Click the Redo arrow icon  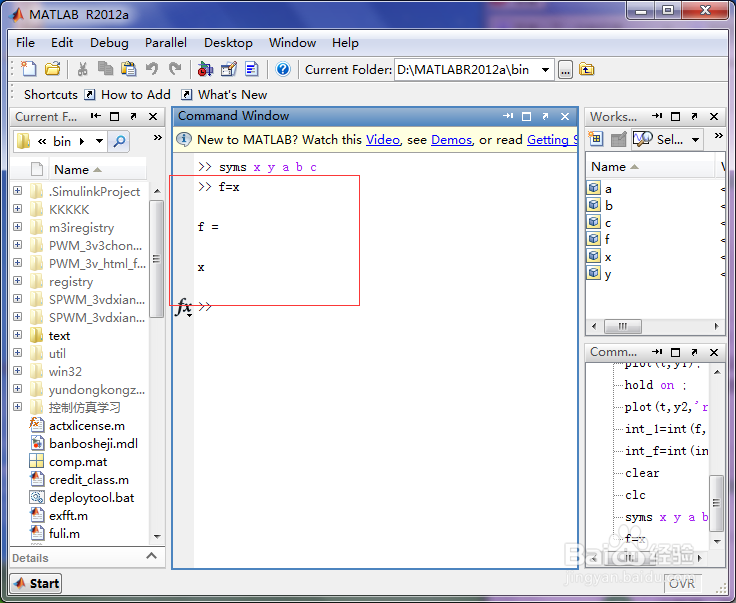pos(175,69)
